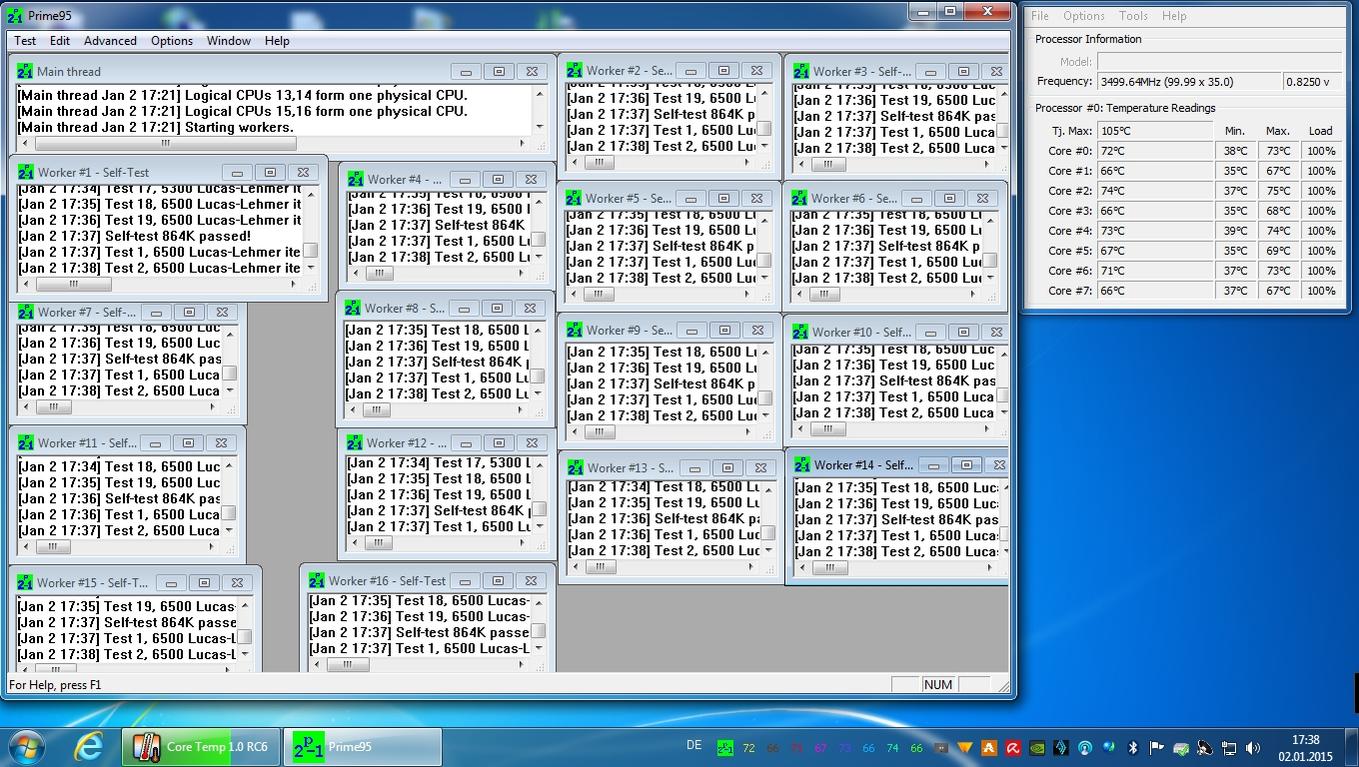Open the Action Center flag icon

pyautogui.click(x=1157, y=748)
